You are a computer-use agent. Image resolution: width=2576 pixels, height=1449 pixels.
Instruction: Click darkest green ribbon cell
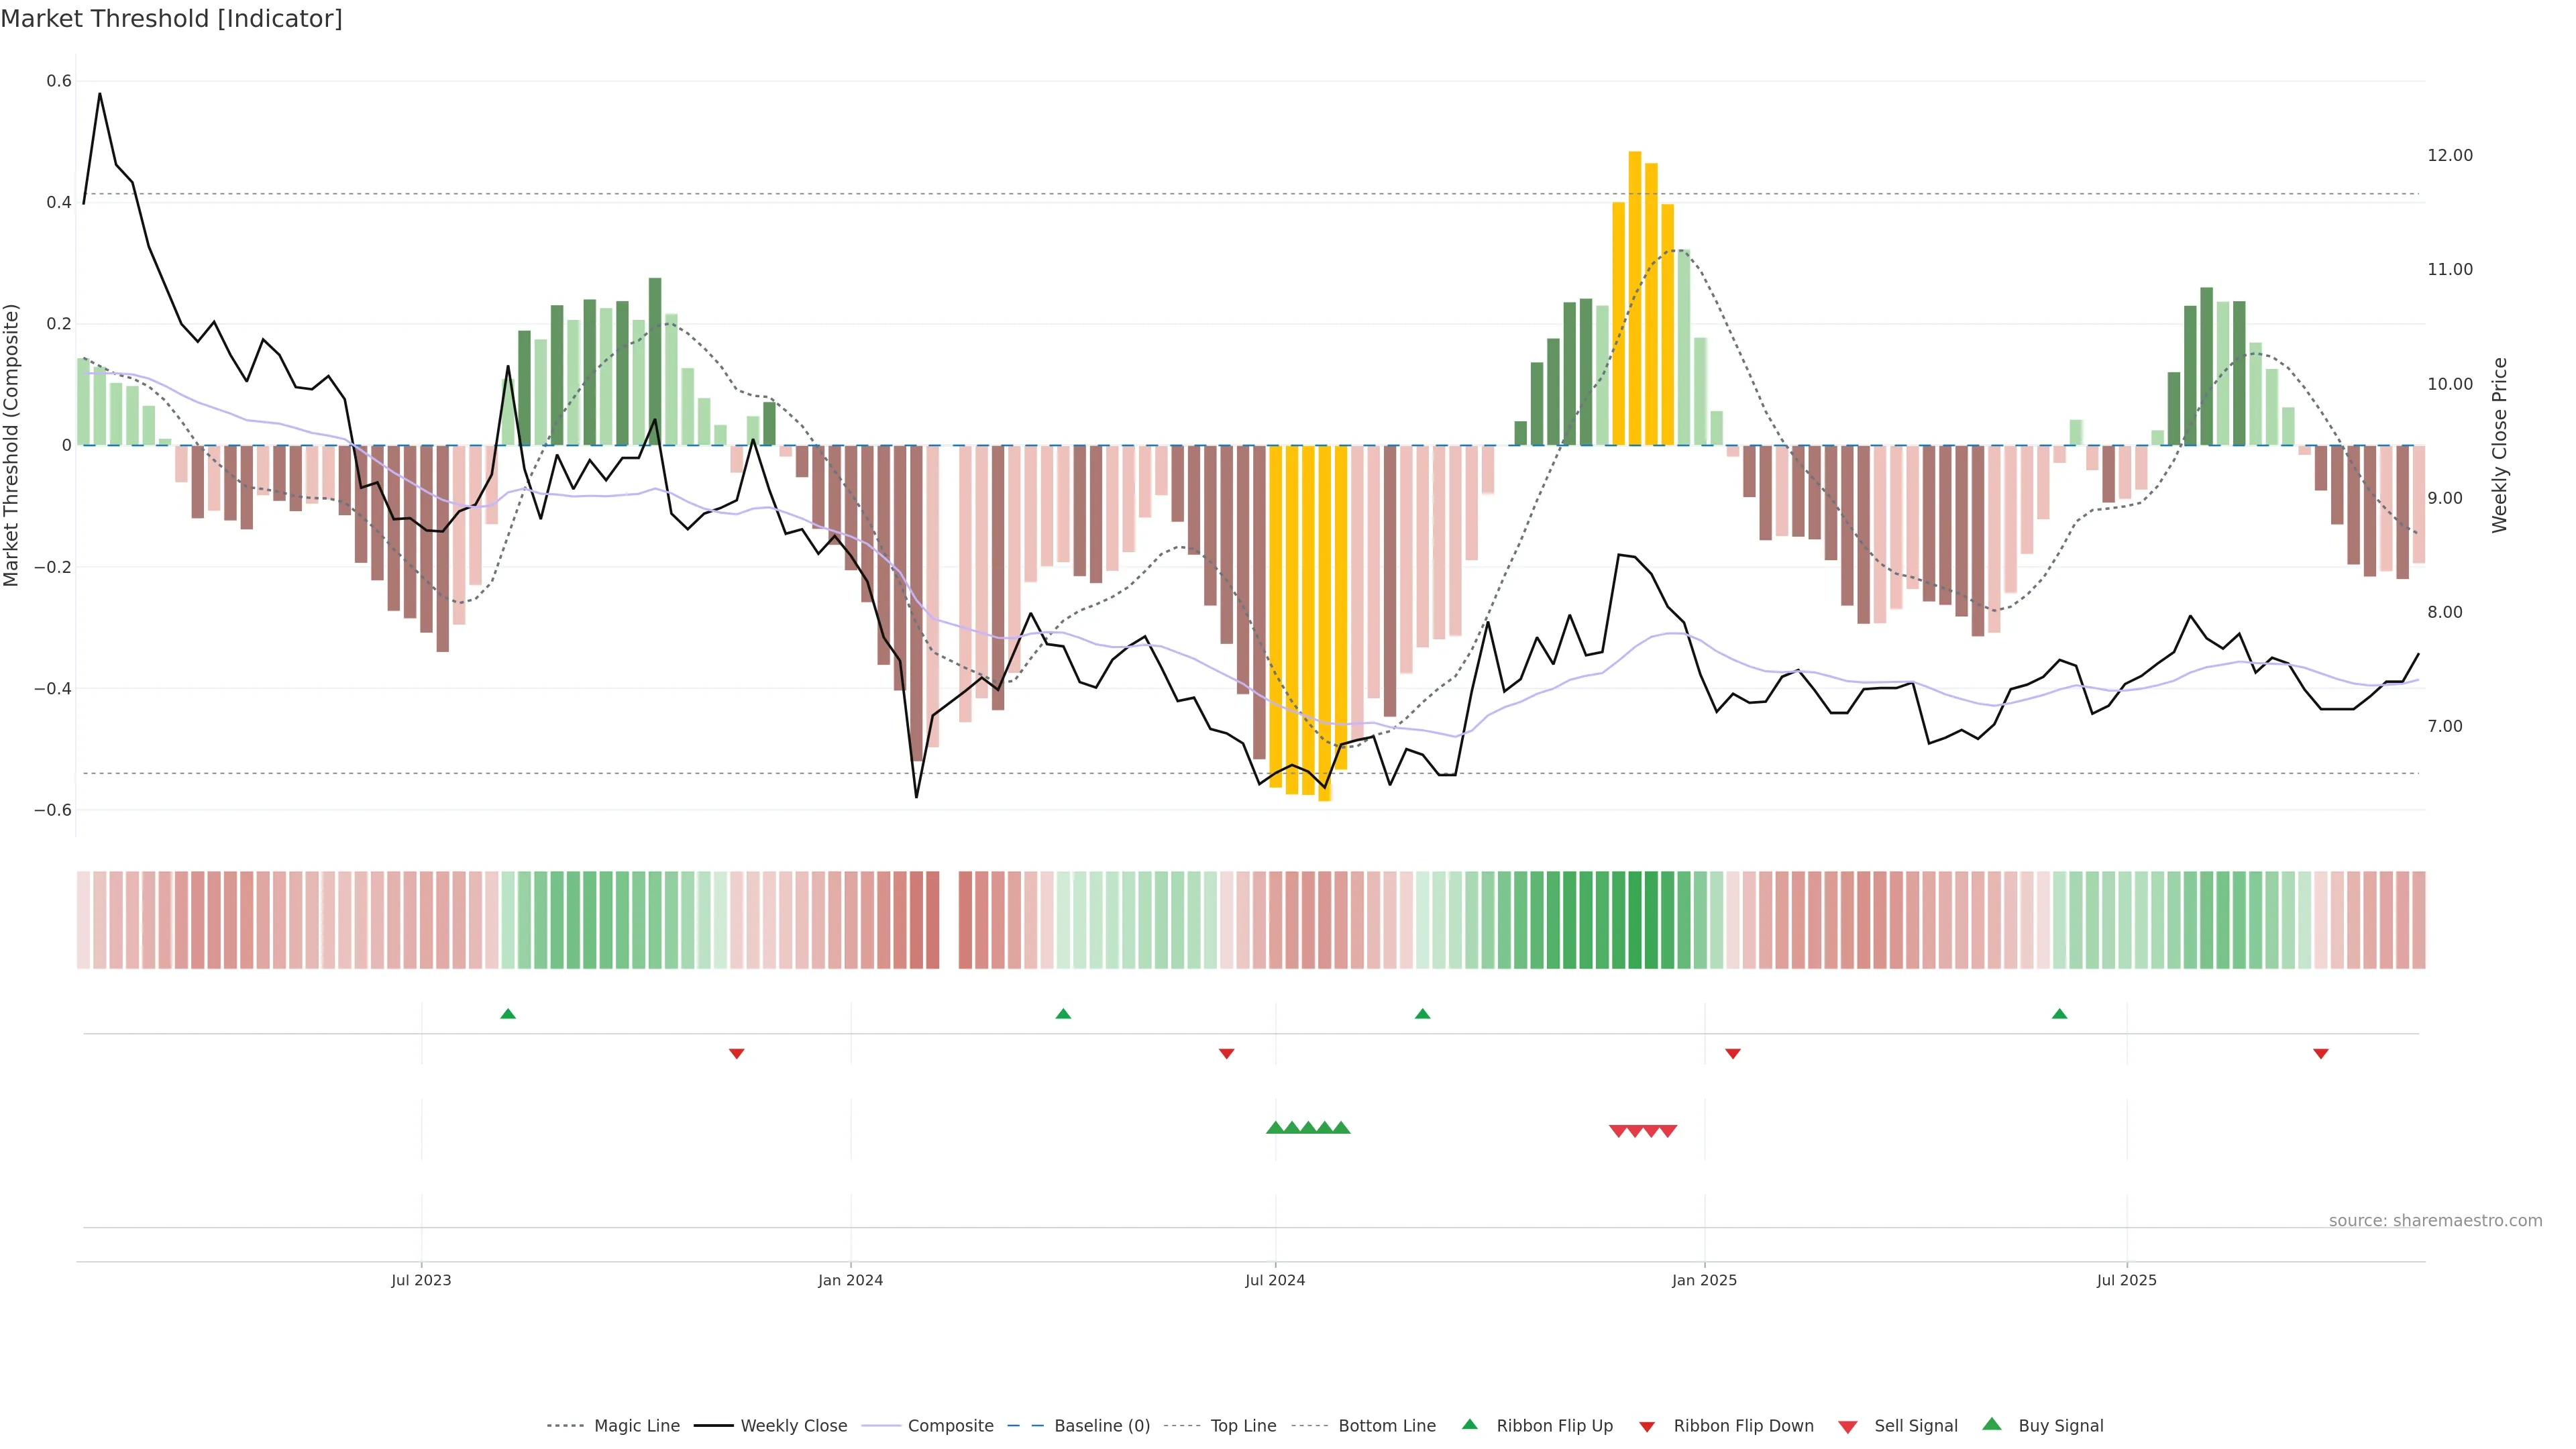[x=1635, y=920]
